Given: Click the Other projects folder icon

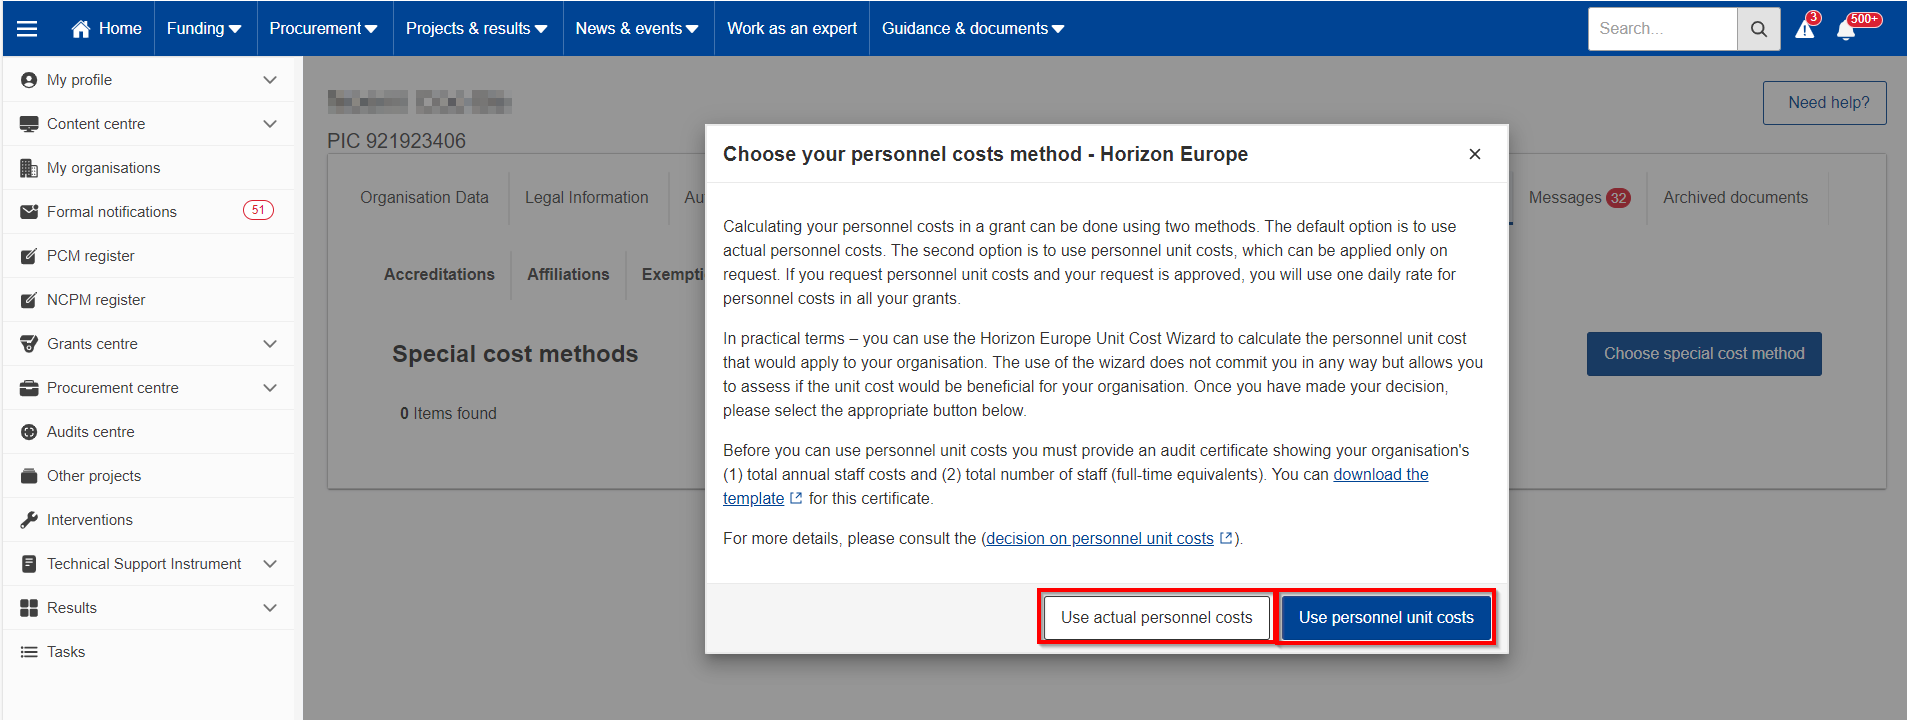Looking at the screenshot, I should click(29, 476).
